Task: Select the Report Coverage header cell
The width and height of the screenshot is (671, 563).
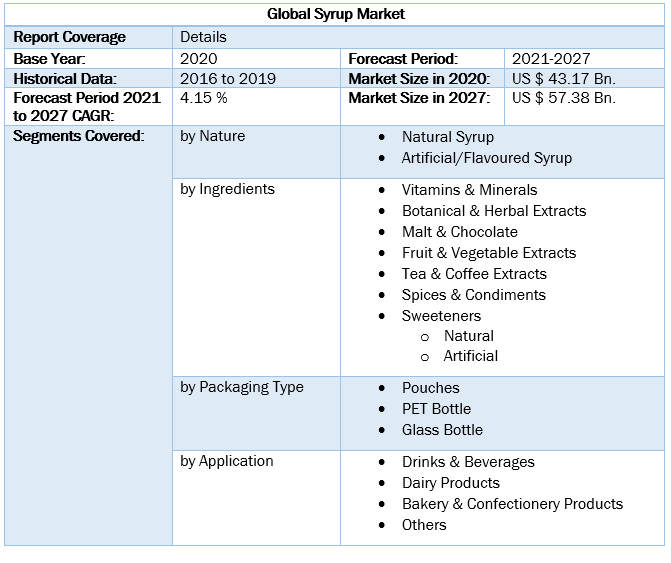Action: pos(70,37)
